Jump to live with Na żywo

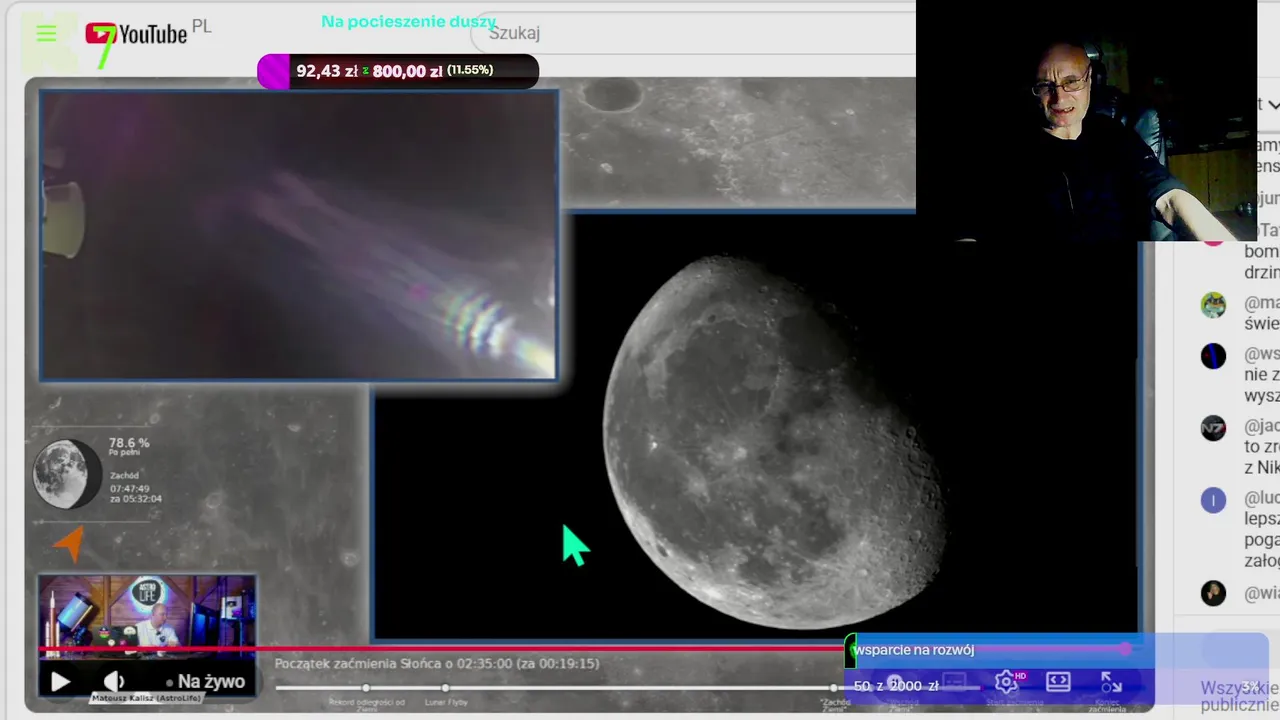(205, 682)
